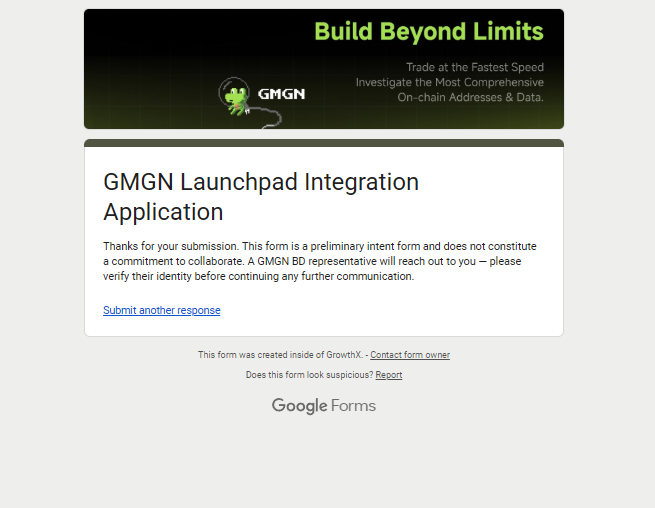
Task: Report this form as suspicious
Action: (x=388, y=375)
